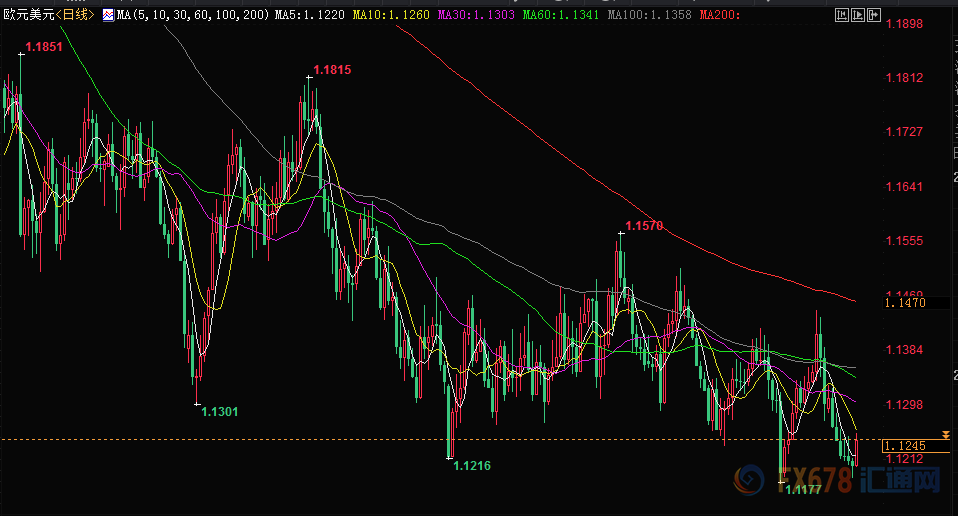
Task: Click the play-forward chart axis icon
Action: coord(860,16)
